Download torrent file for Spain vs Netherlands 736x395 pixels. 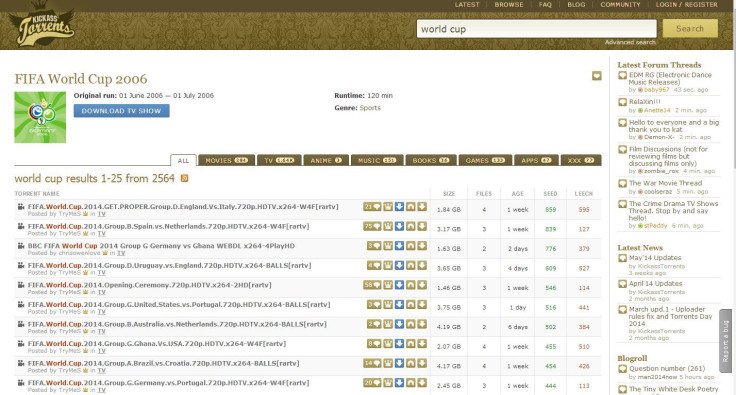[x=422, y=226]
